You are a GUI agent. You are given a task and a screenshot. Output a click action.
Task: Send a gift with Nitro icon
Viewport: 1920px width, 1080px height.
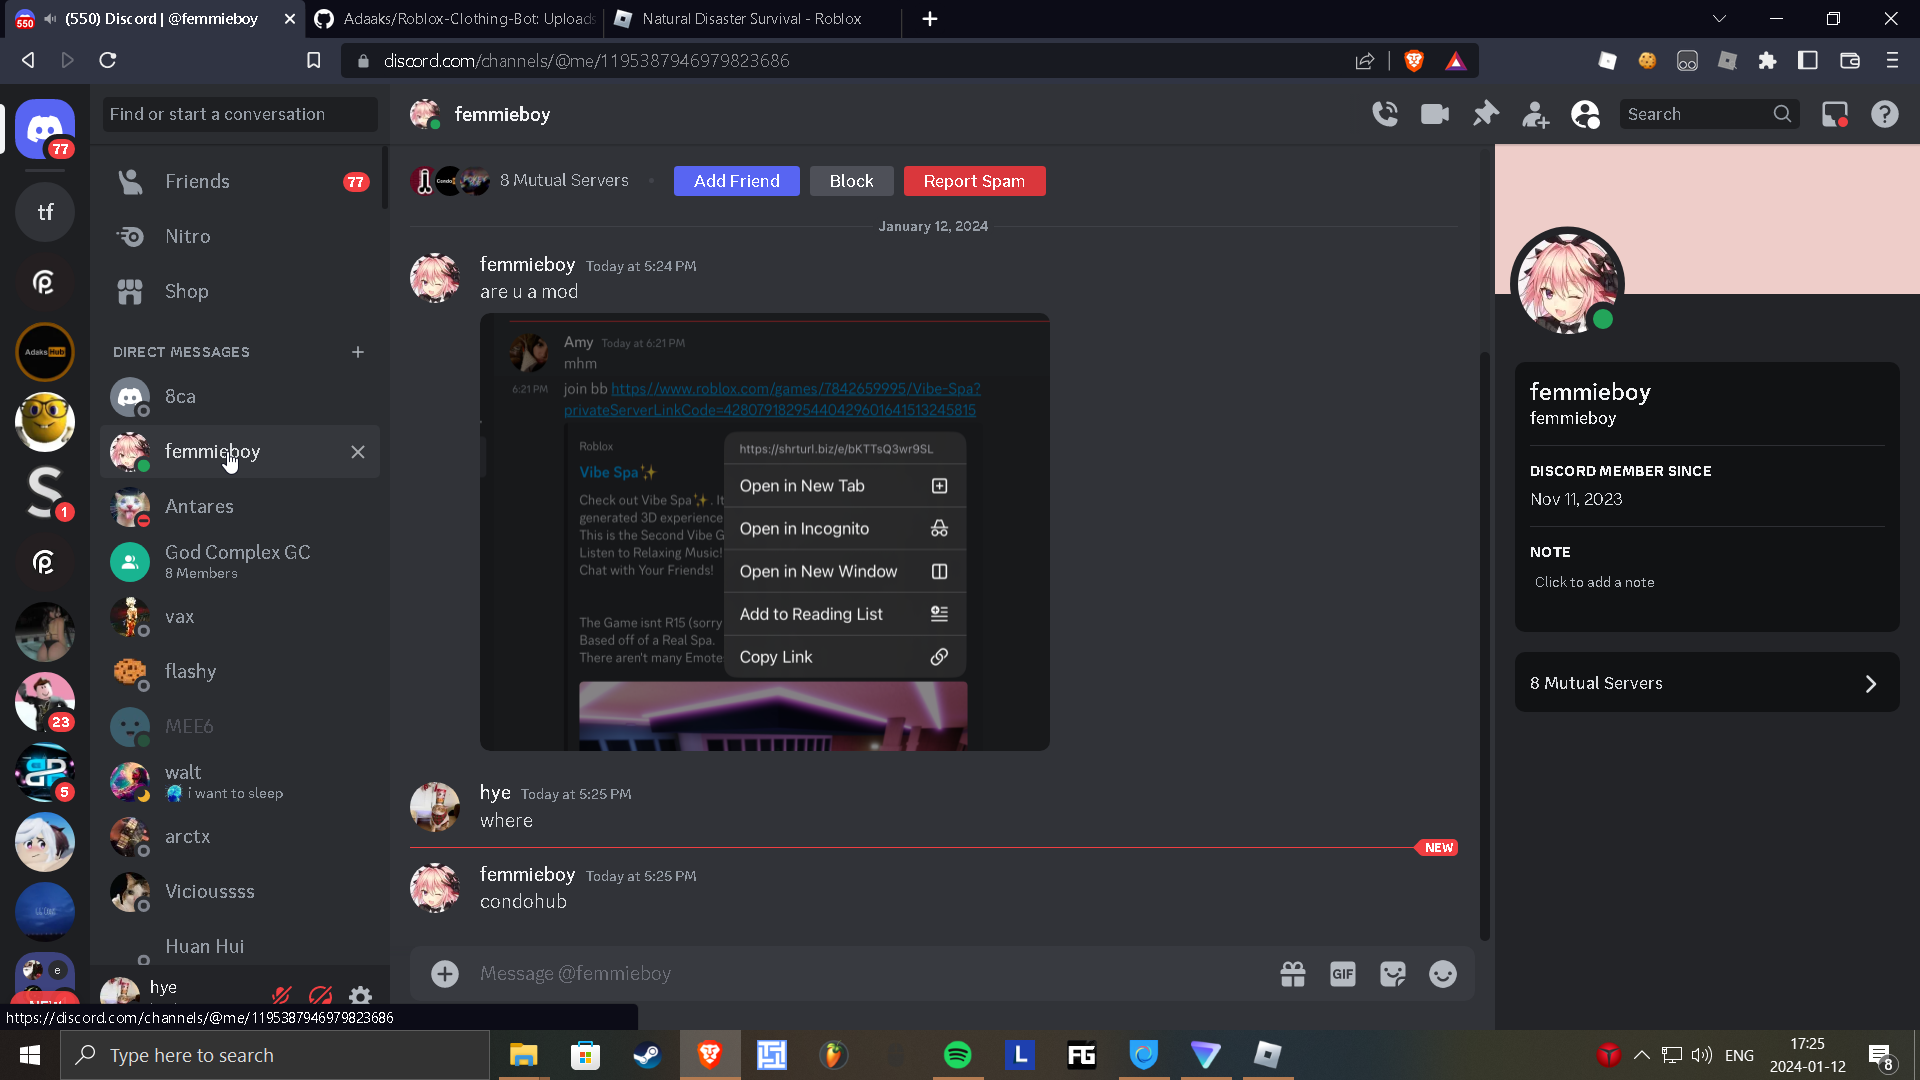[1293, 974]
